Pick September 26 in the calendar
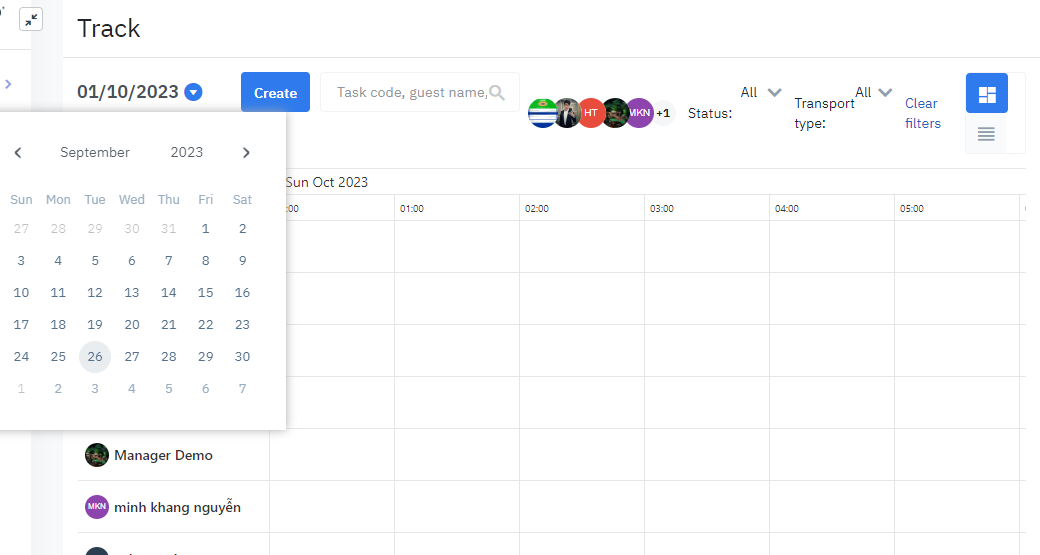 95,357
